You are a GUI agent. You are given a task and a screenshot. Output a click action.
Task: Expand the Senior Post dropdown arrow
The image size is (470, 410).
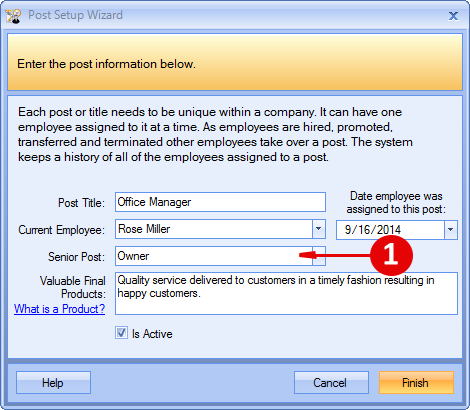(x=319, y=256)
